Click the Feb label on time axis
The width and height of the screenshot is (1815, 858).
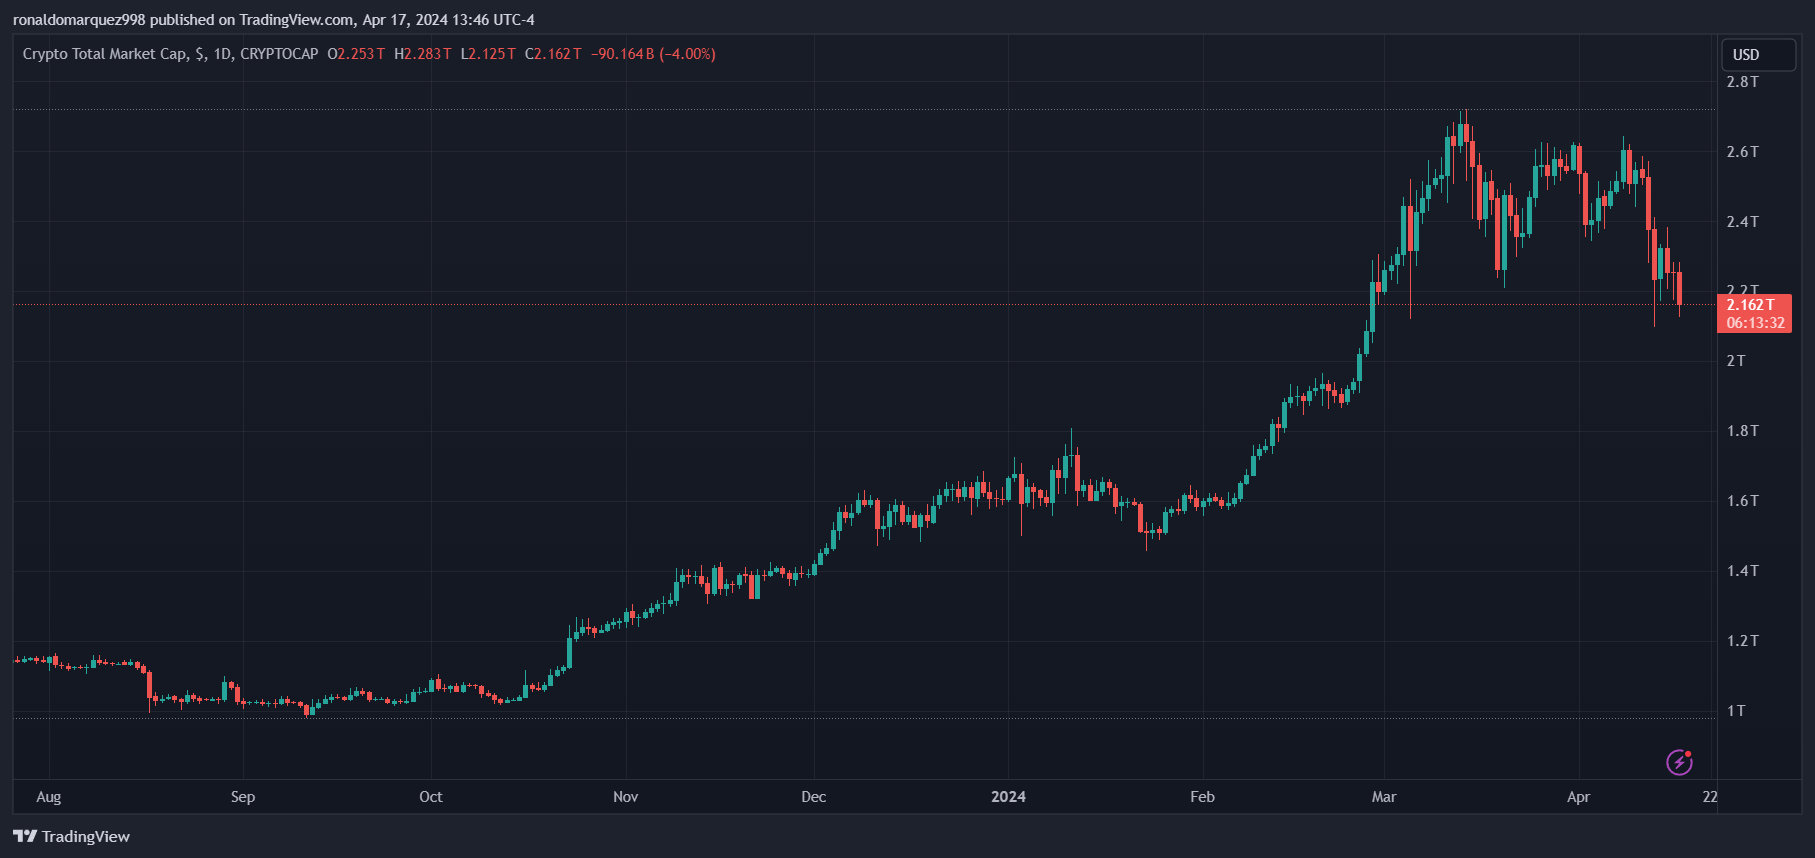pos(1202,797)
